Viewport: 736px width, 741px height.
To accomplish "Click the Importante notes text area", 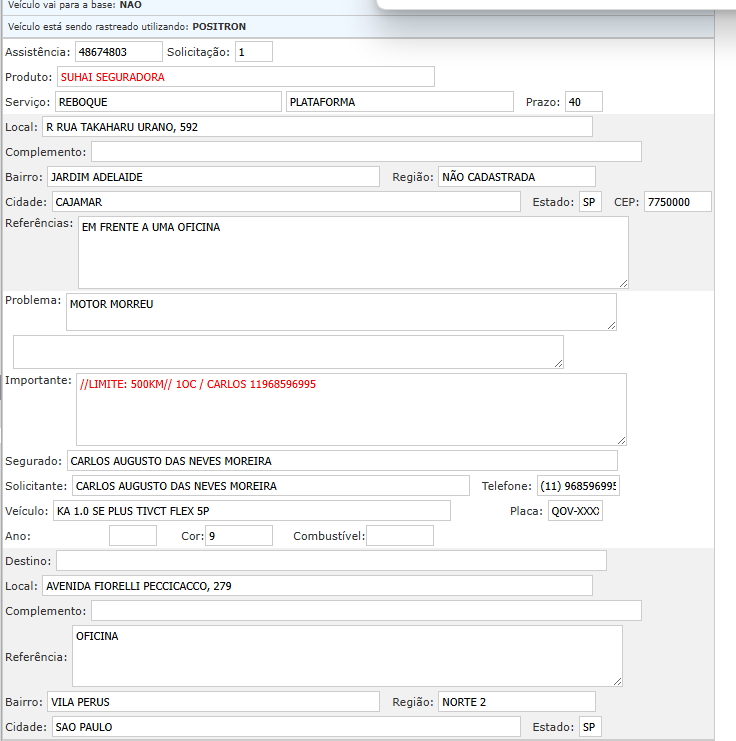I will [x=350, y=409].
